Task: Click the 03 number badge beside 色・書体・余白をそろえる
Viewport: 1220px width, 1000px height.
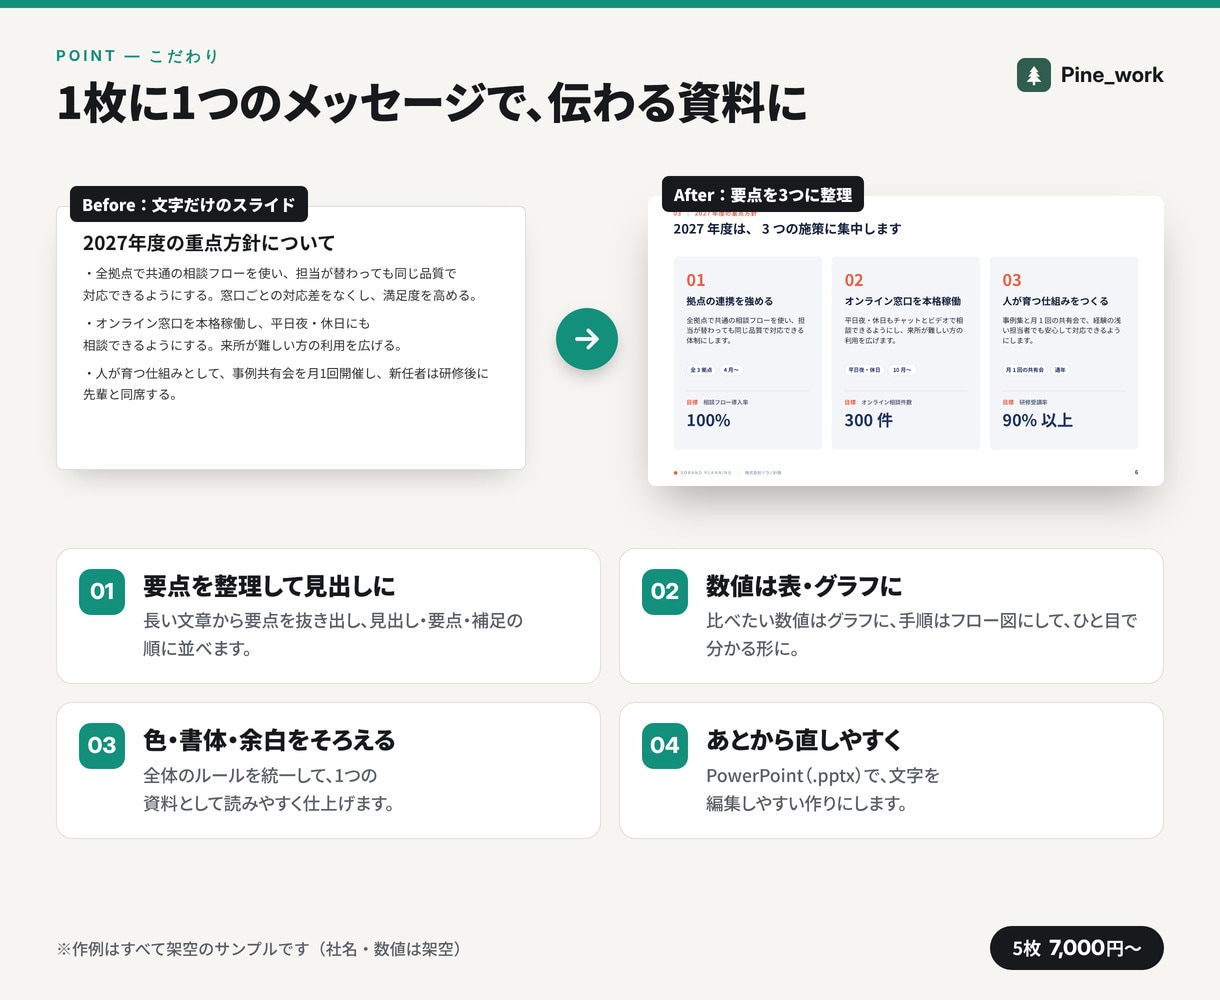Action: tap(102, 745)
